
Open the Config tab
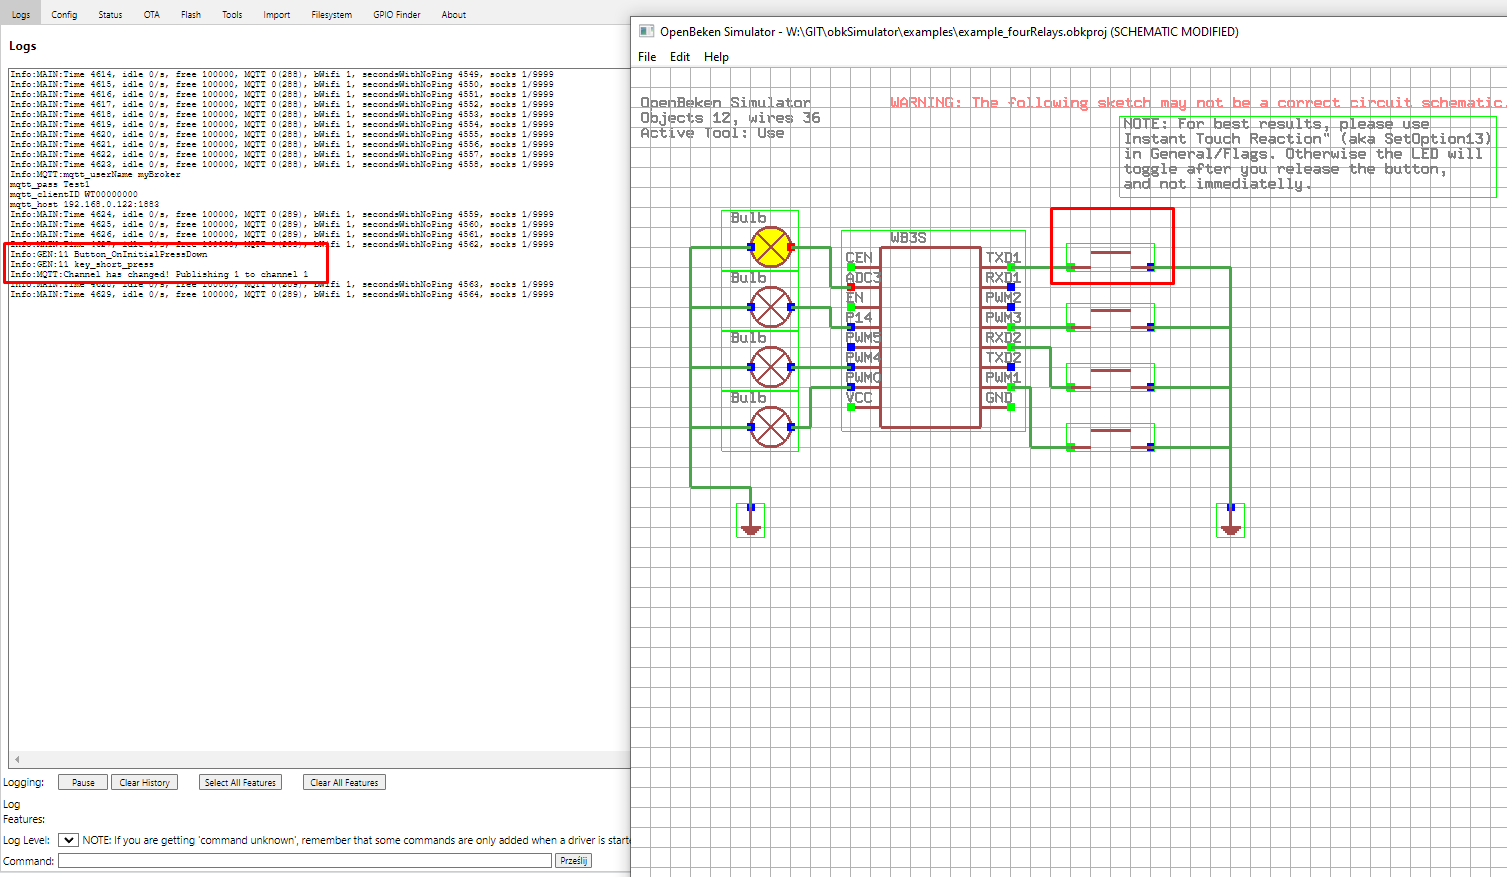(64, 15)
